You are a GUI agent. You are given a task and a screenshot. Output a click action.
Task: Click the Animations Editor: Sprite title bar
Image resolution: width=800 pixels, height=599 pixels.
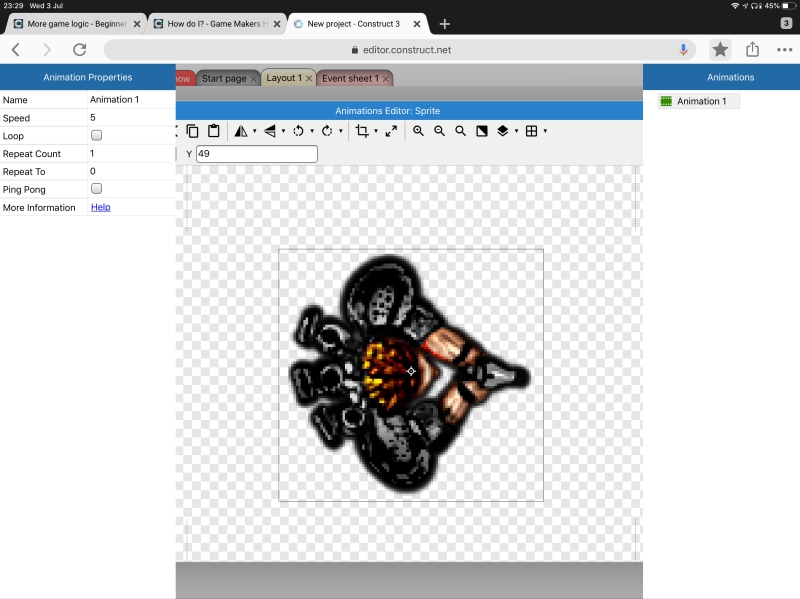409,111
